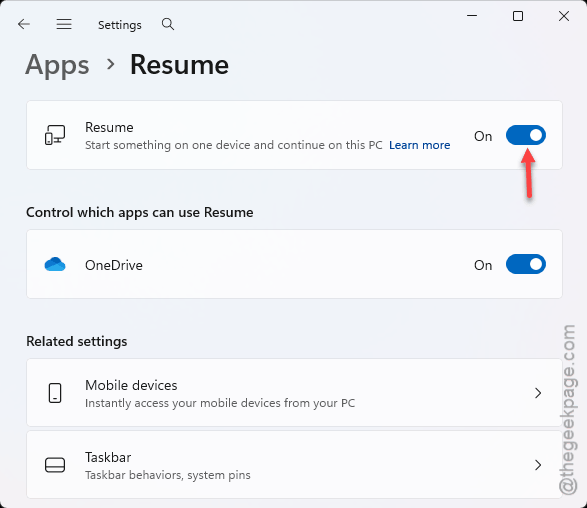Click the Settings window title
The height and width of the screenshot is (508, 587).
tap(120, 25)
